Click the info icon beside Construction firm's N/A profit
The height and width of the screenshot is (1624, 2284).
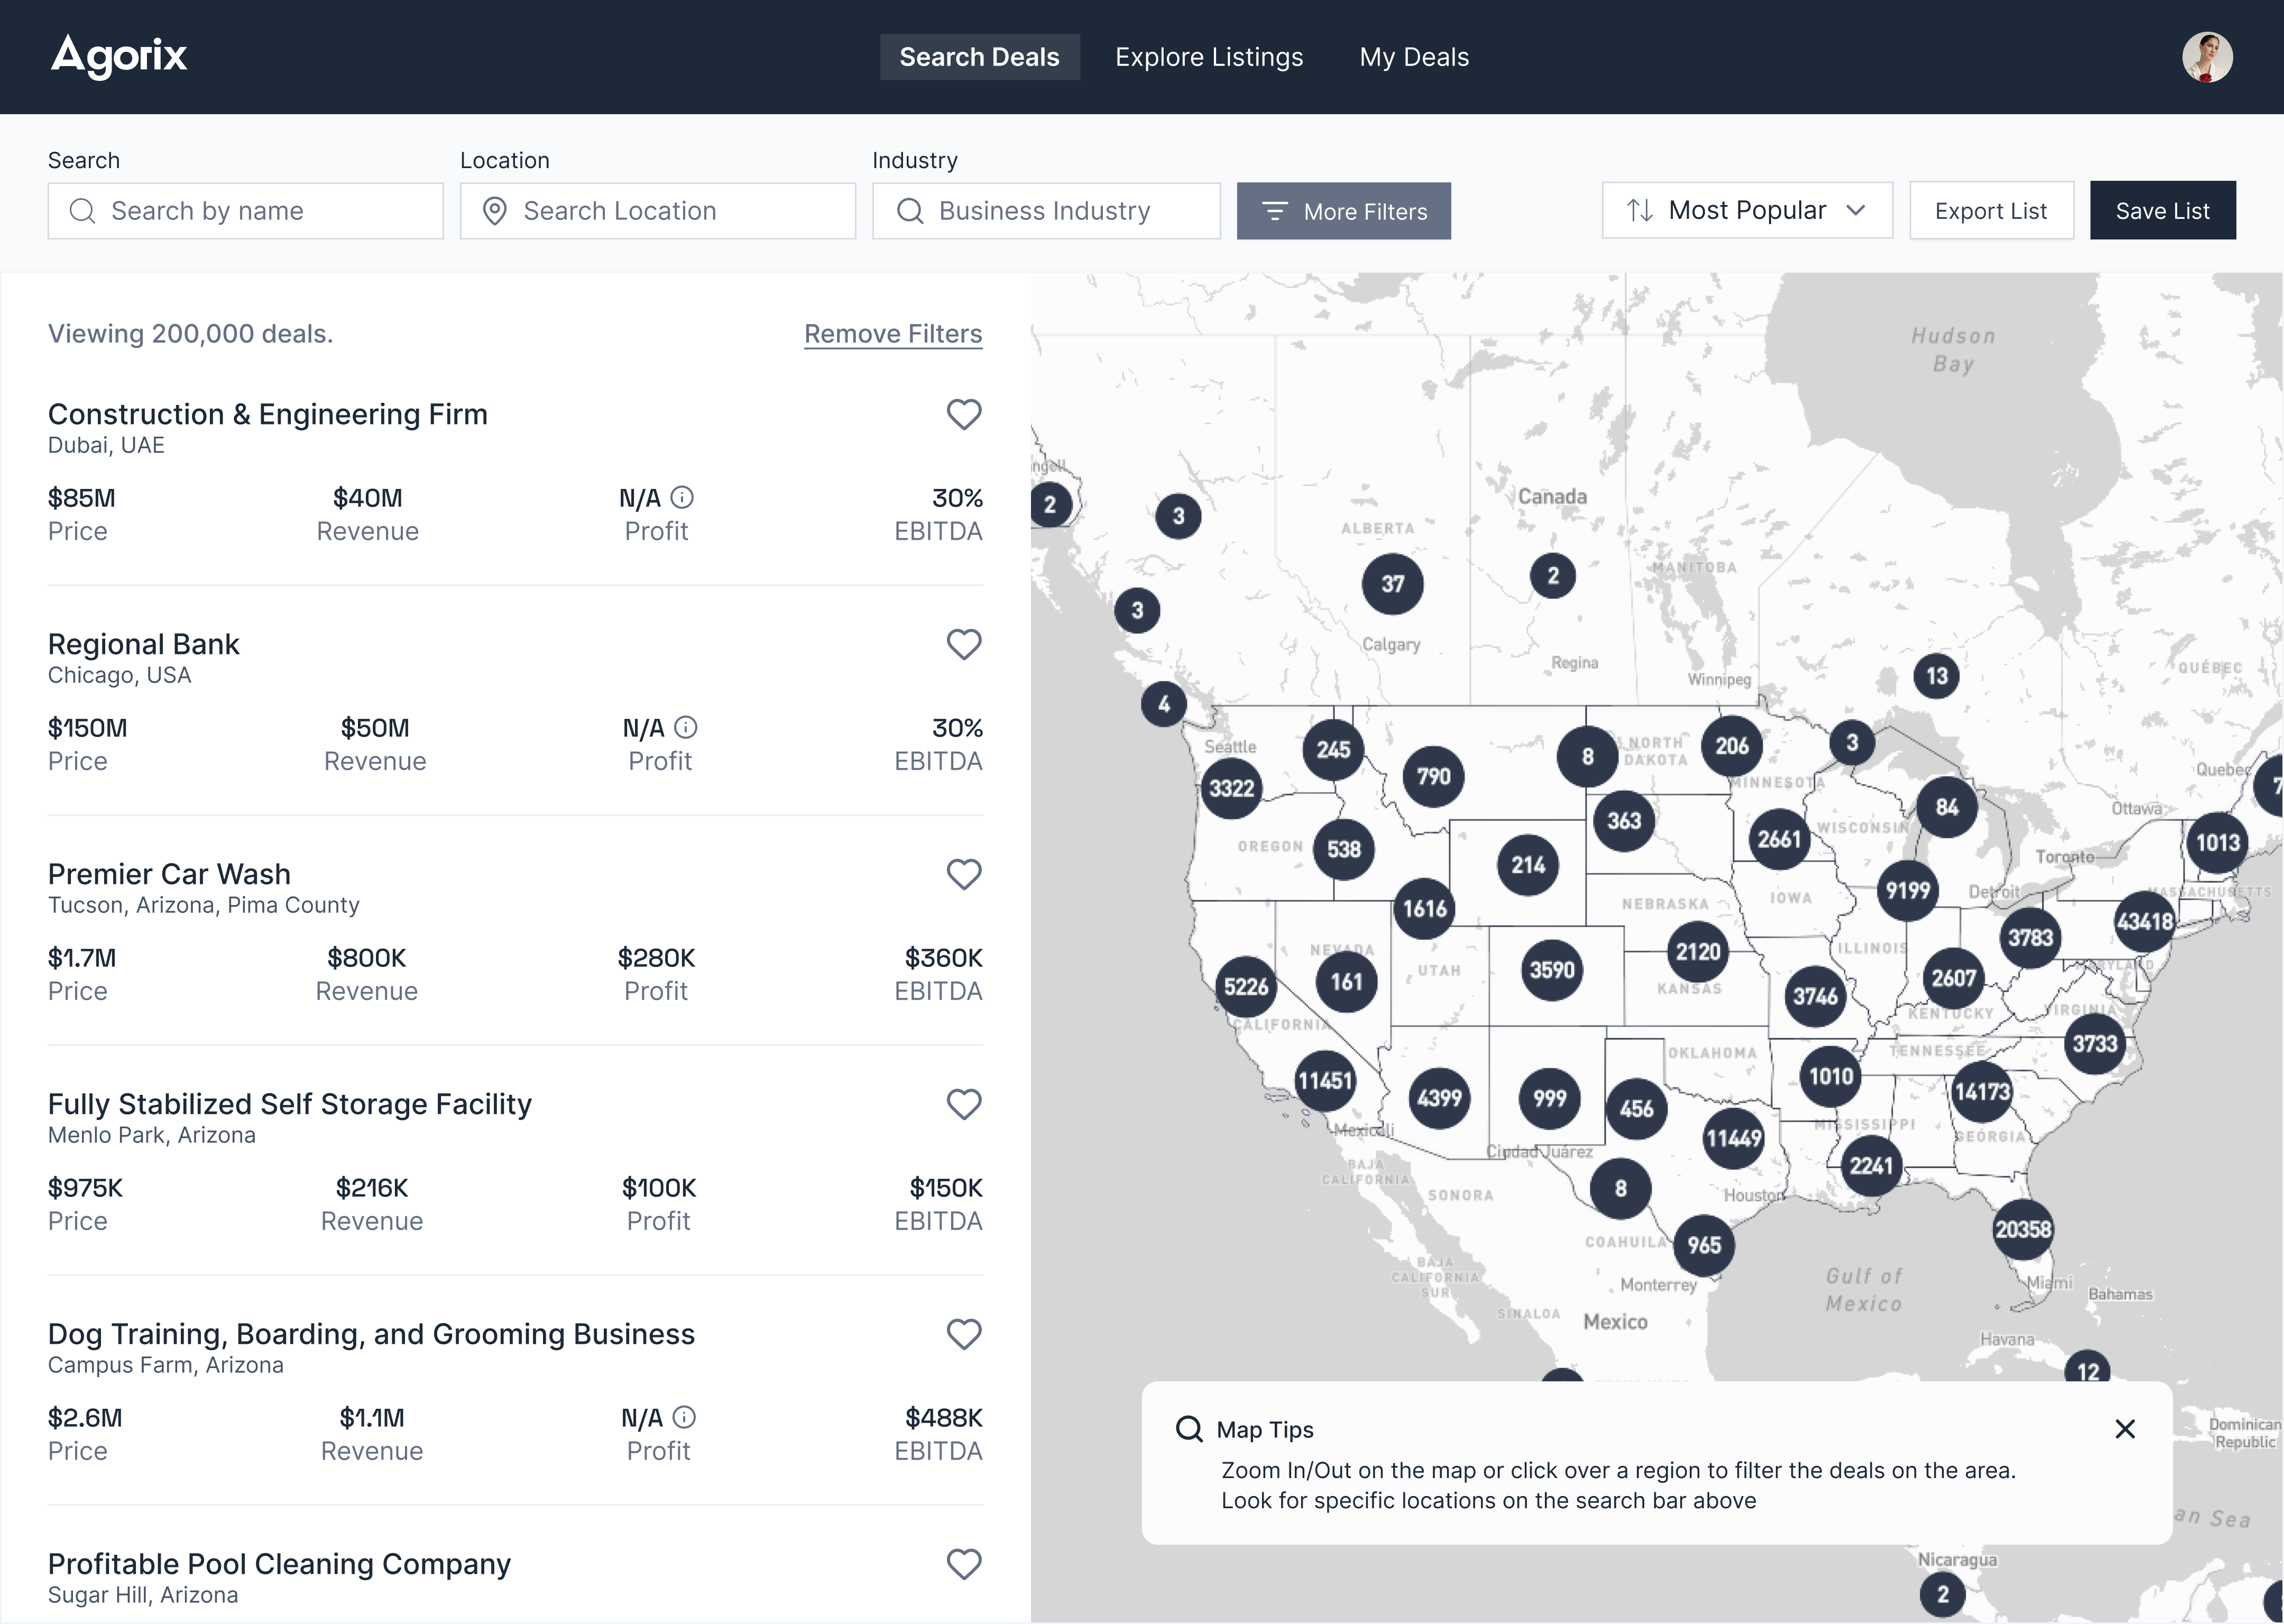point(682,497)
